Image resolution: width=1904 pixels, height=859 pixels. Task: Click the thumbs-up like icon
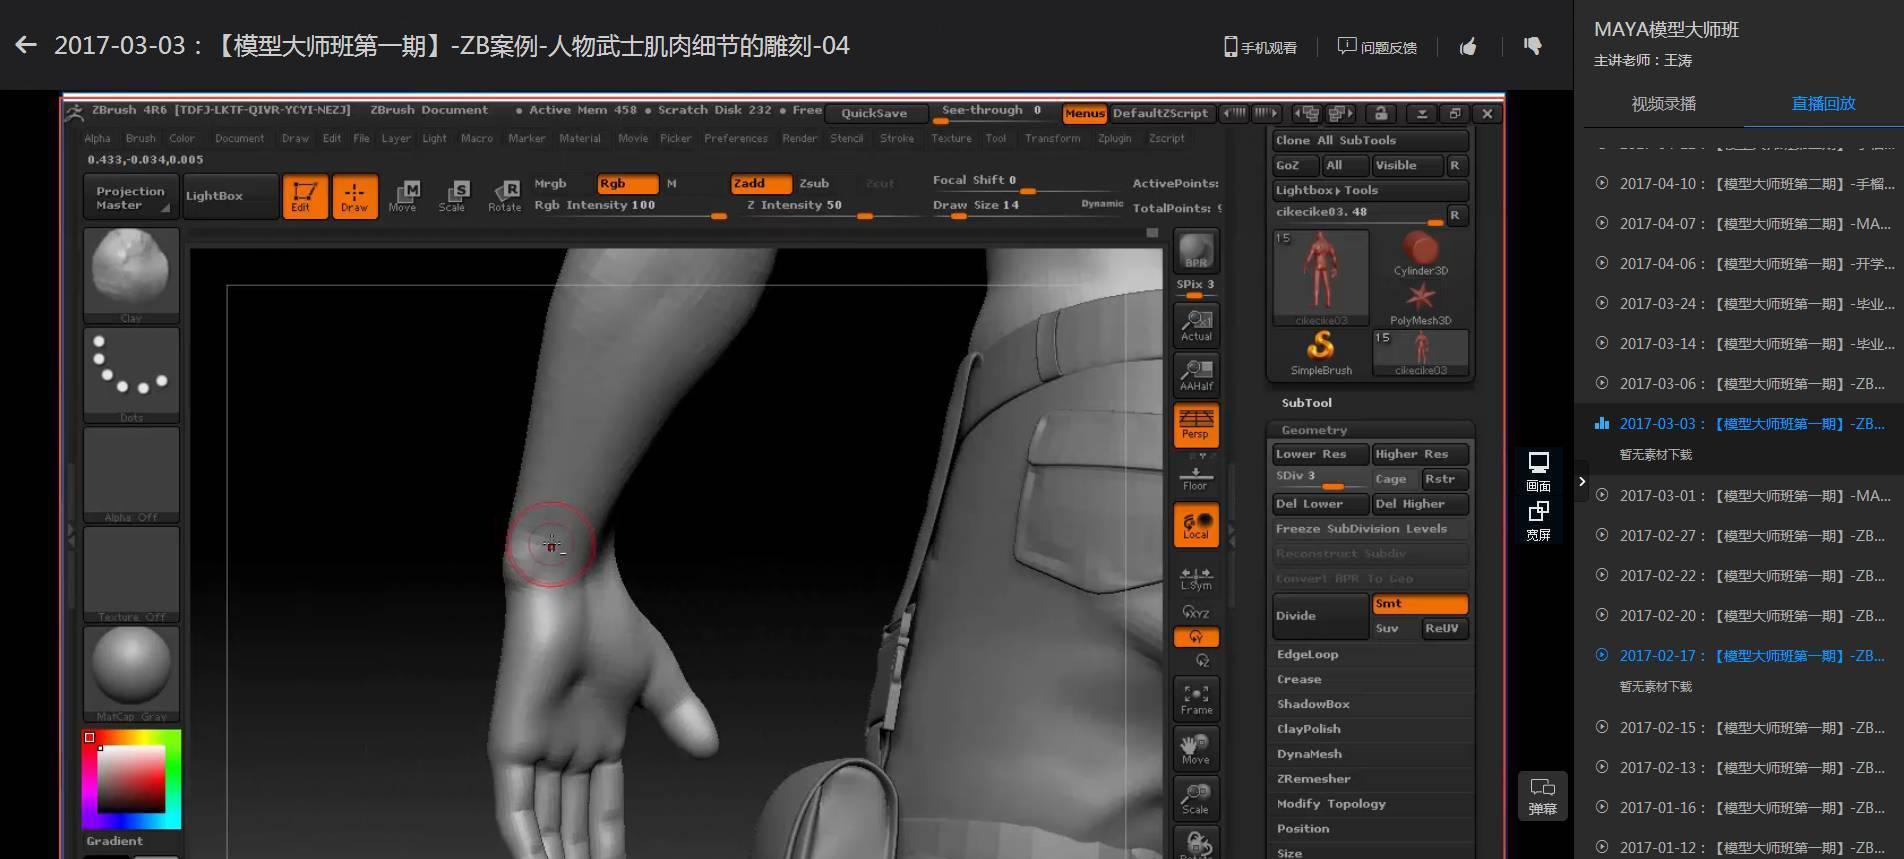coord(1468,46)
